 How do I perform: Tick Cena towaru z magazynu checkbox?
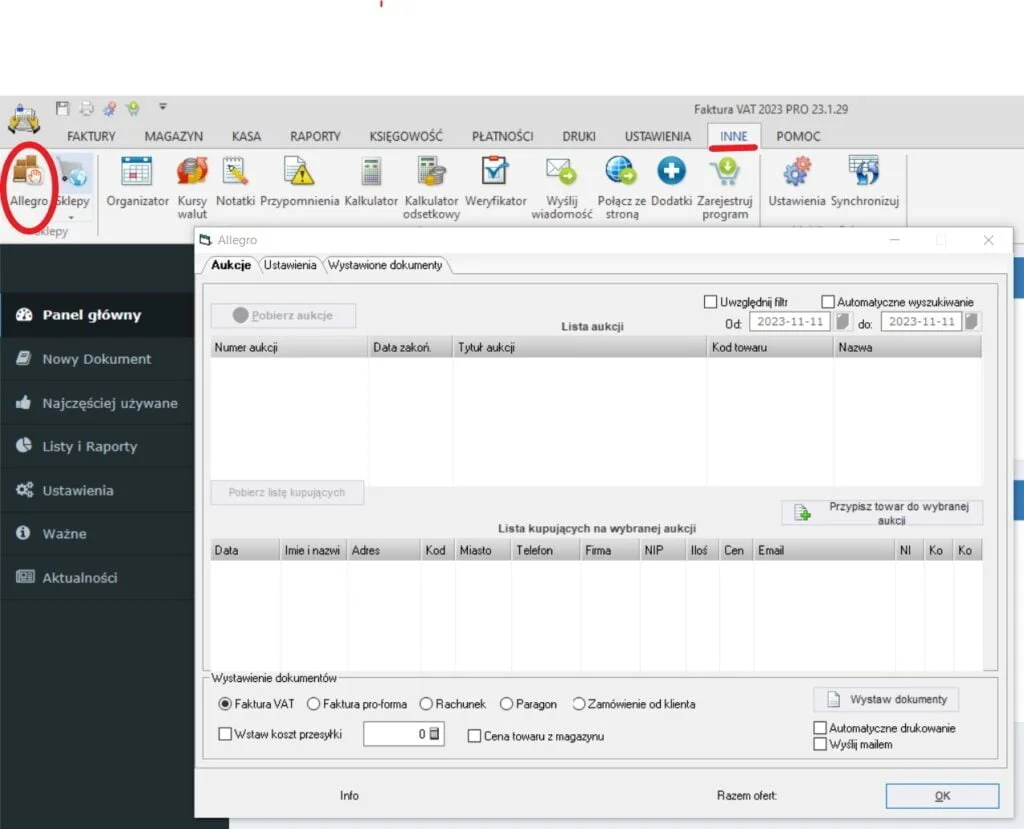pyautogui.click(x=474, y=736)
